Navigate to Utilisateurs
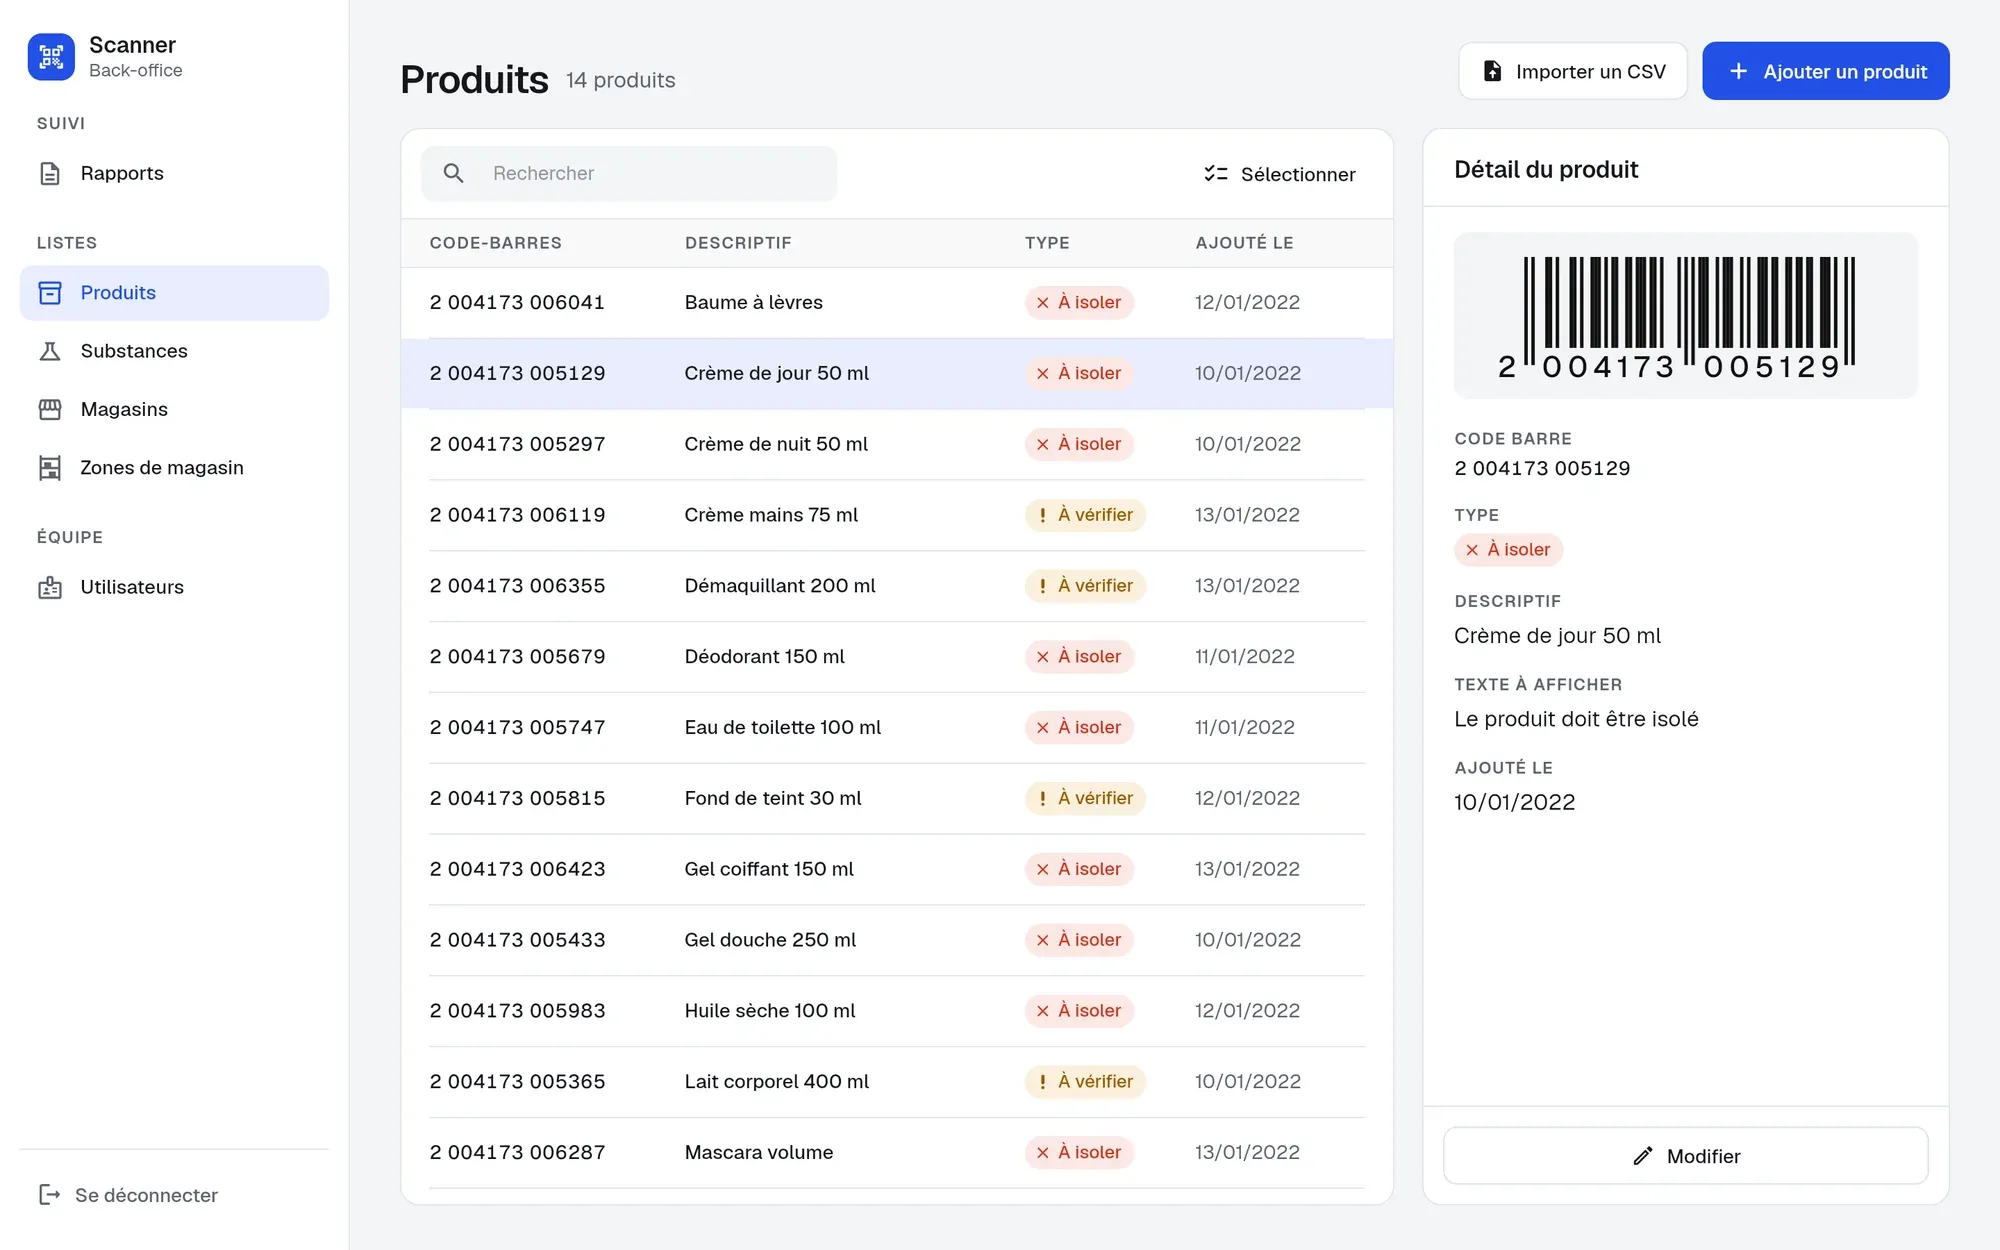This screenshot has width=2000, height=1250. pyautogui.click(x=174, y=587)
